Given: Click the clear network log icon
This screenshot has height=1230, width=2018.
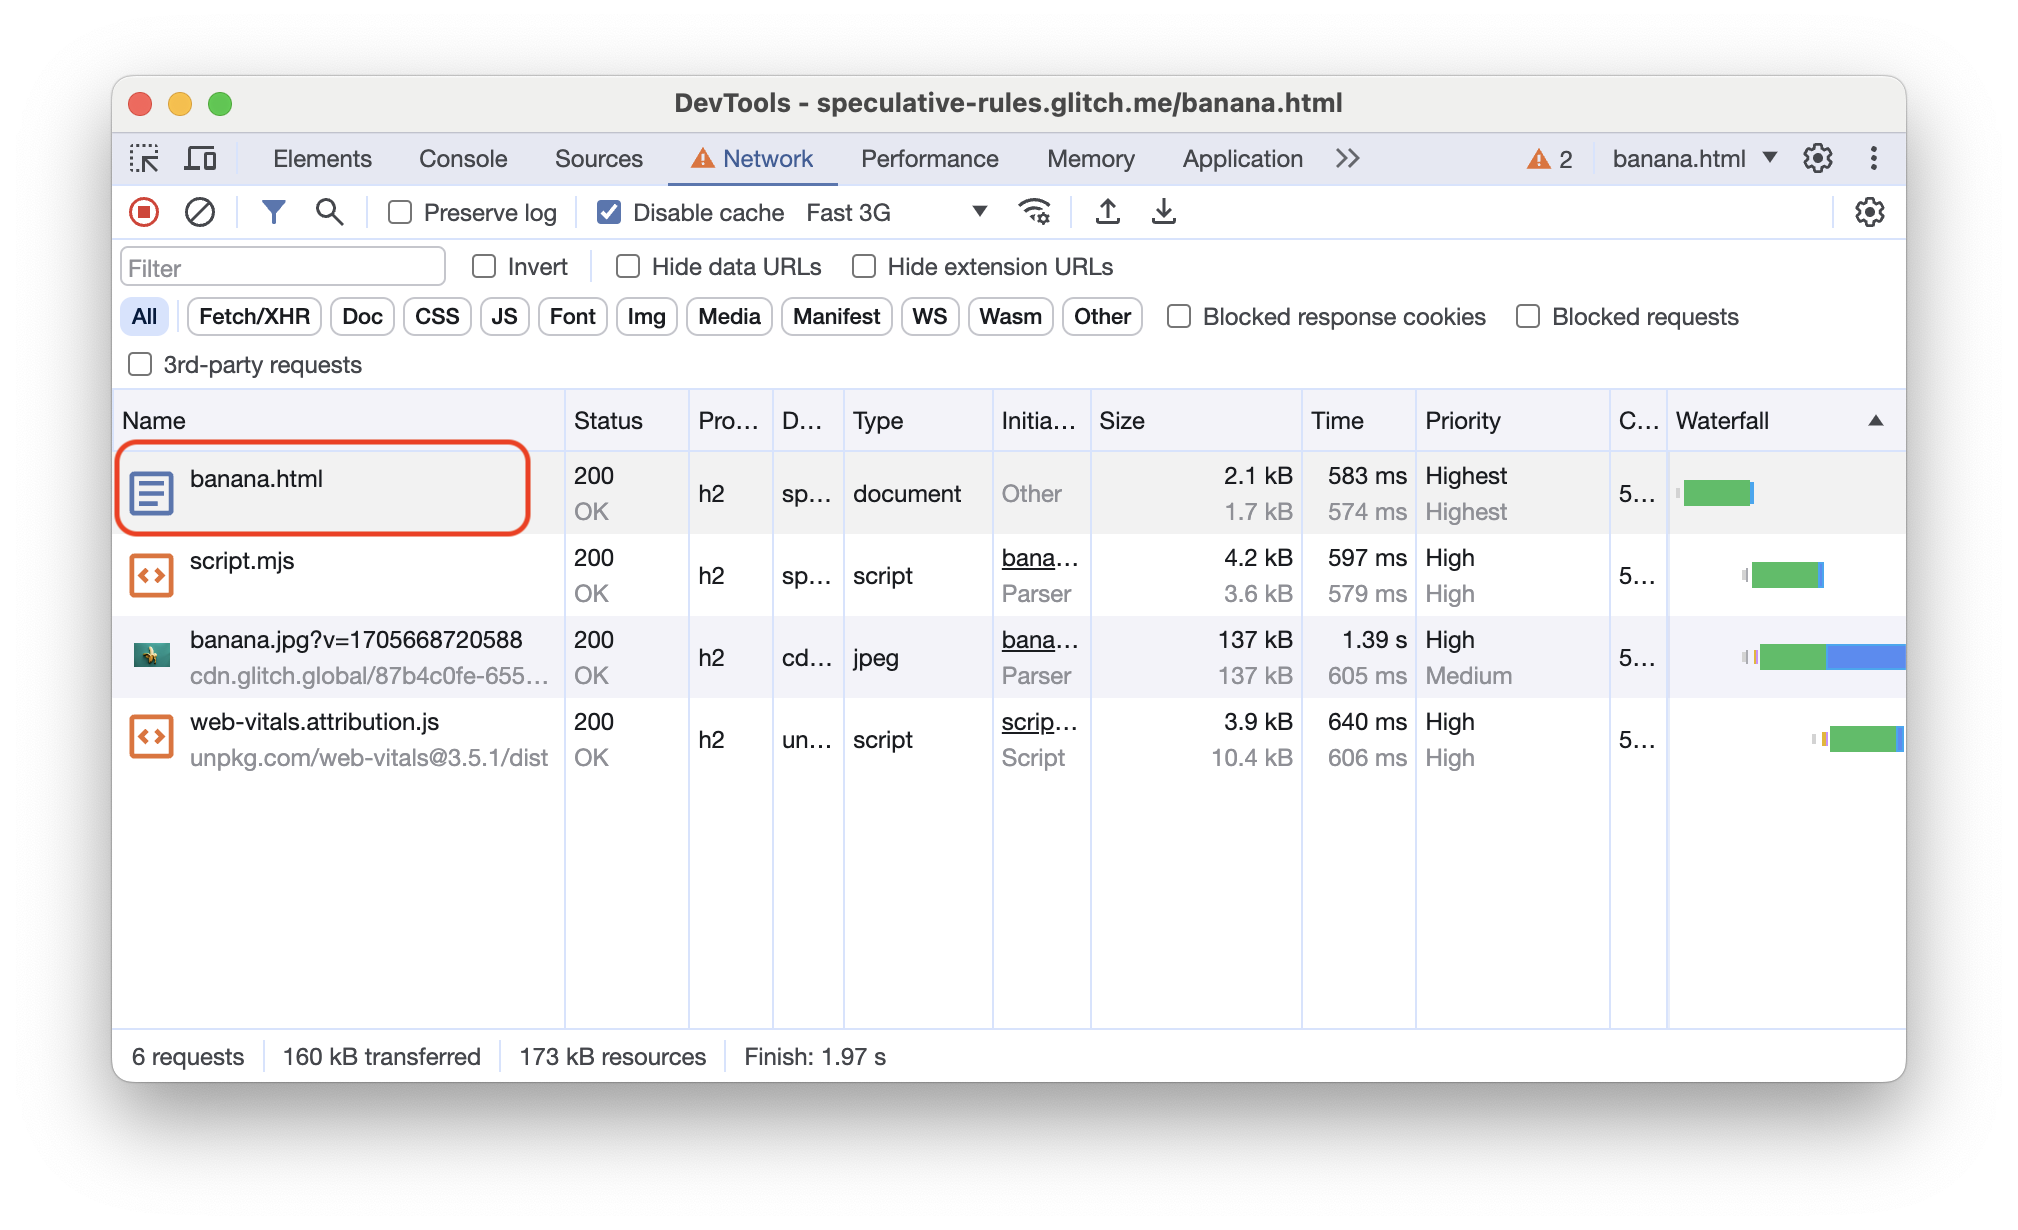Looking at the screenshot, I should coord(199,212).
